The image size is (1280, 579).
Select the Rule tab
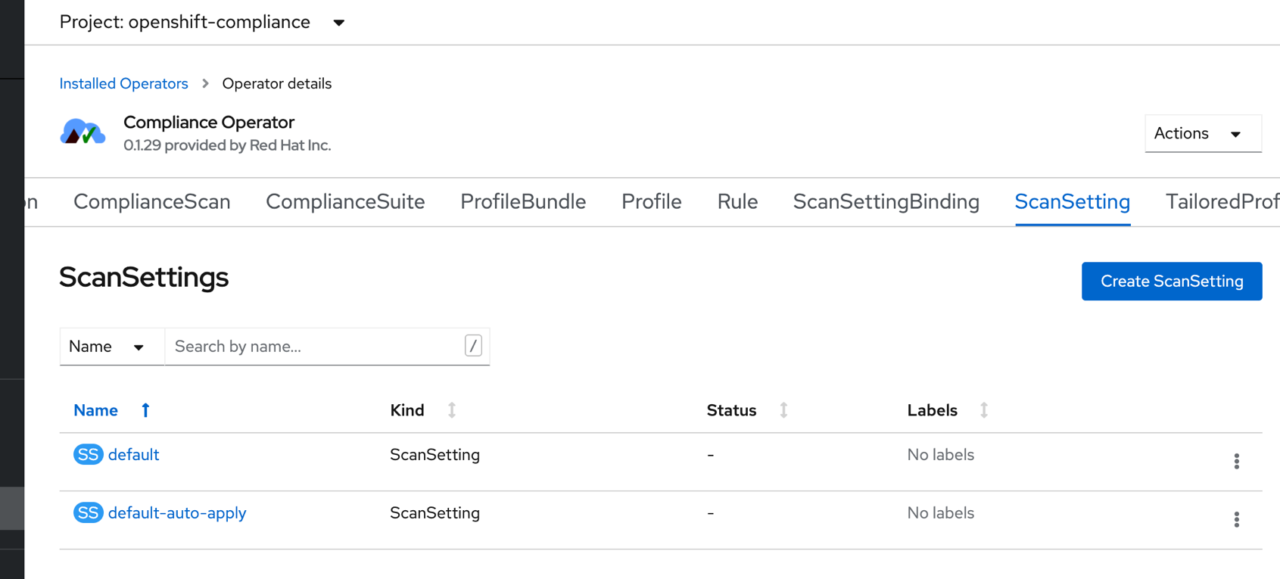click(737, 202)
